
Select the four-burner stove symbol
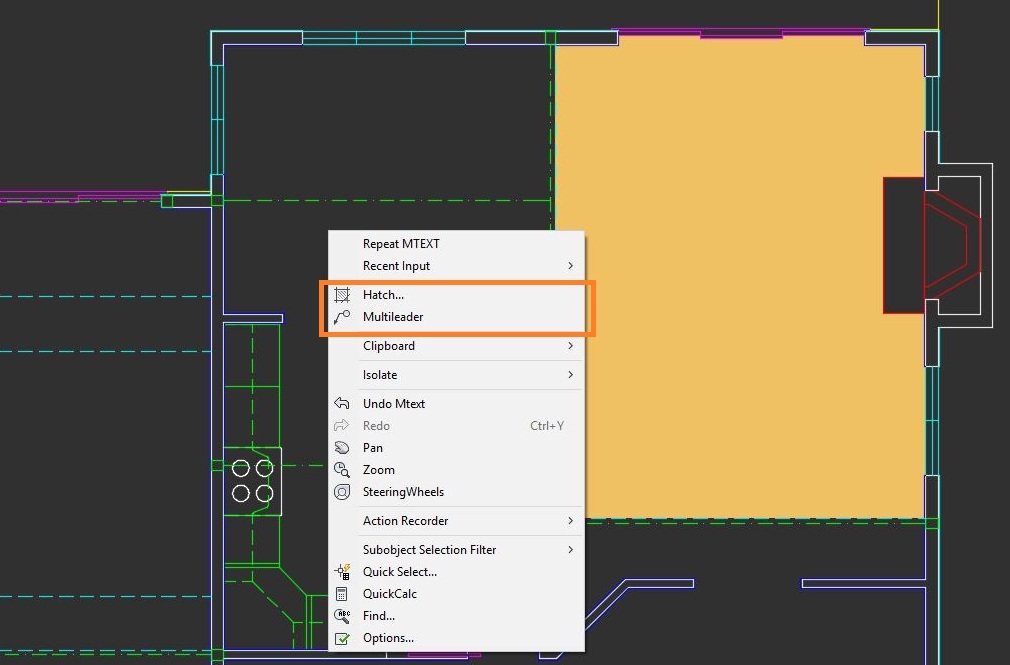pos(252,481)
